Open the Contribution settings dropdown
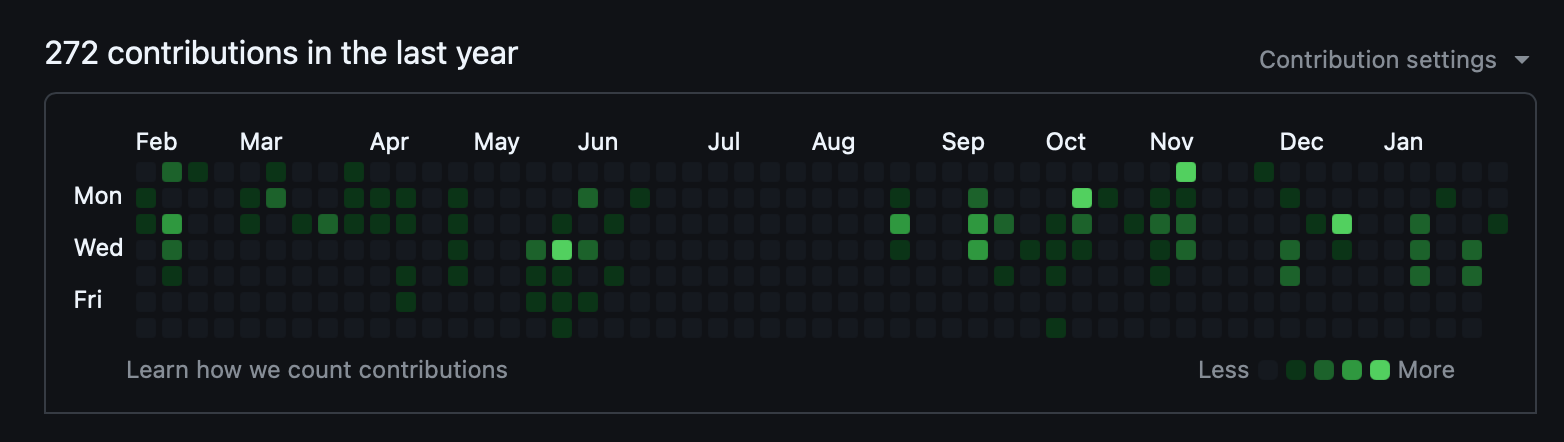Image resolution: width=1564 pixels, height=442 pixels. pos(1377,60)
